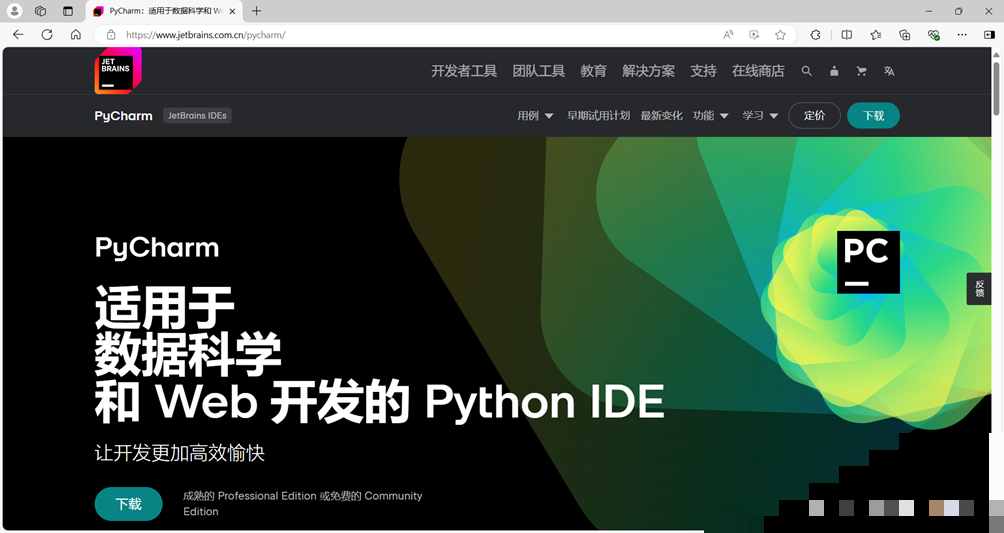The width and height of the screenshot is (1004, 533).
Task: Click the large 下载 button in hero
Action: point(129,504)
